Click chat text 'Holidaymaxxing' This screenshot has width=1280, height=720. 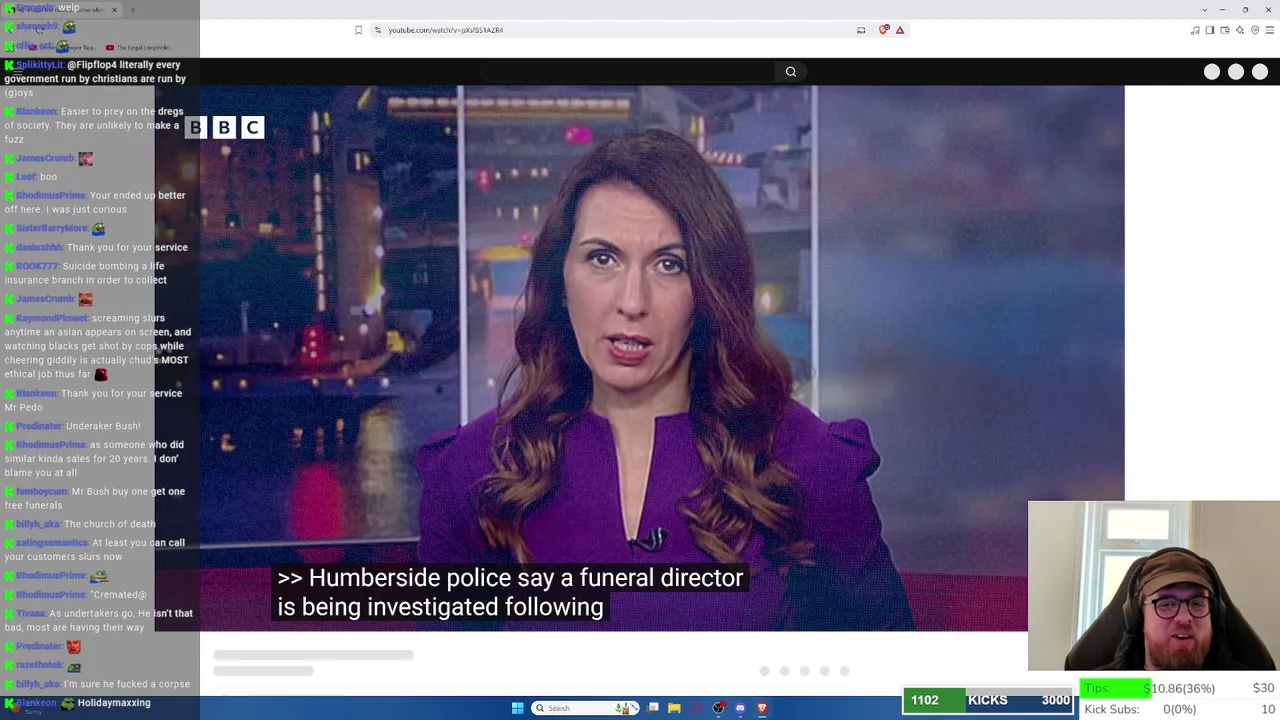[114, 703]
